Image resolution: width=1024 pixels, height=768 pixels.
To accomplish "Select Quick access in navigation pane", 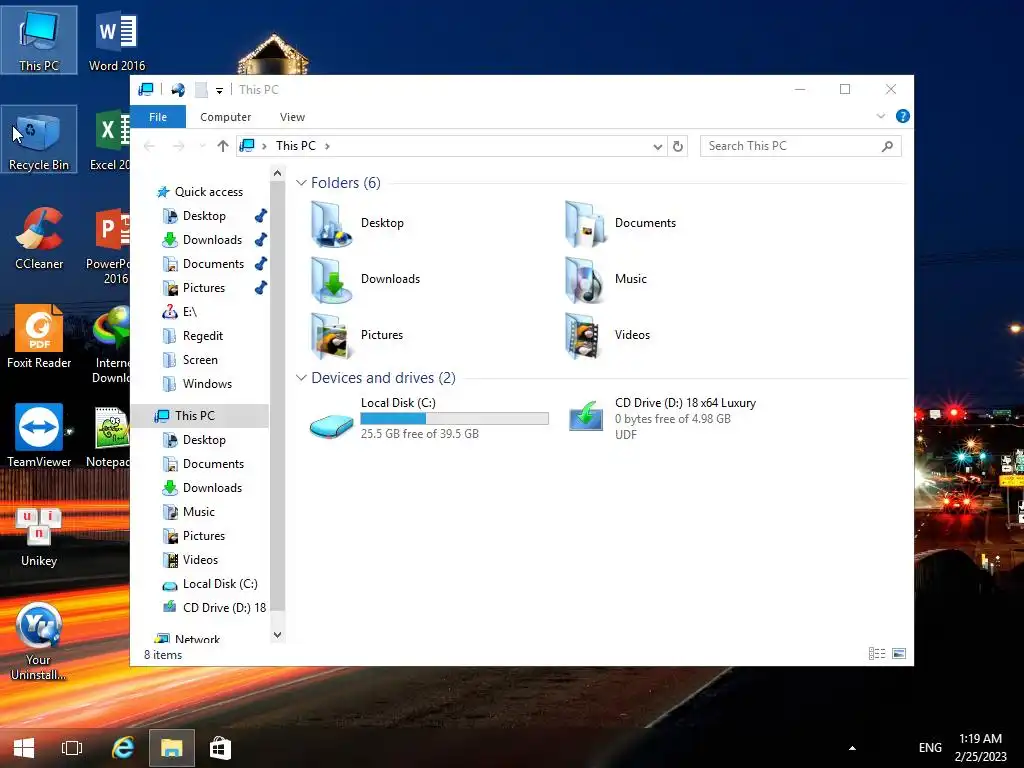I will click(x=200, y=192).
